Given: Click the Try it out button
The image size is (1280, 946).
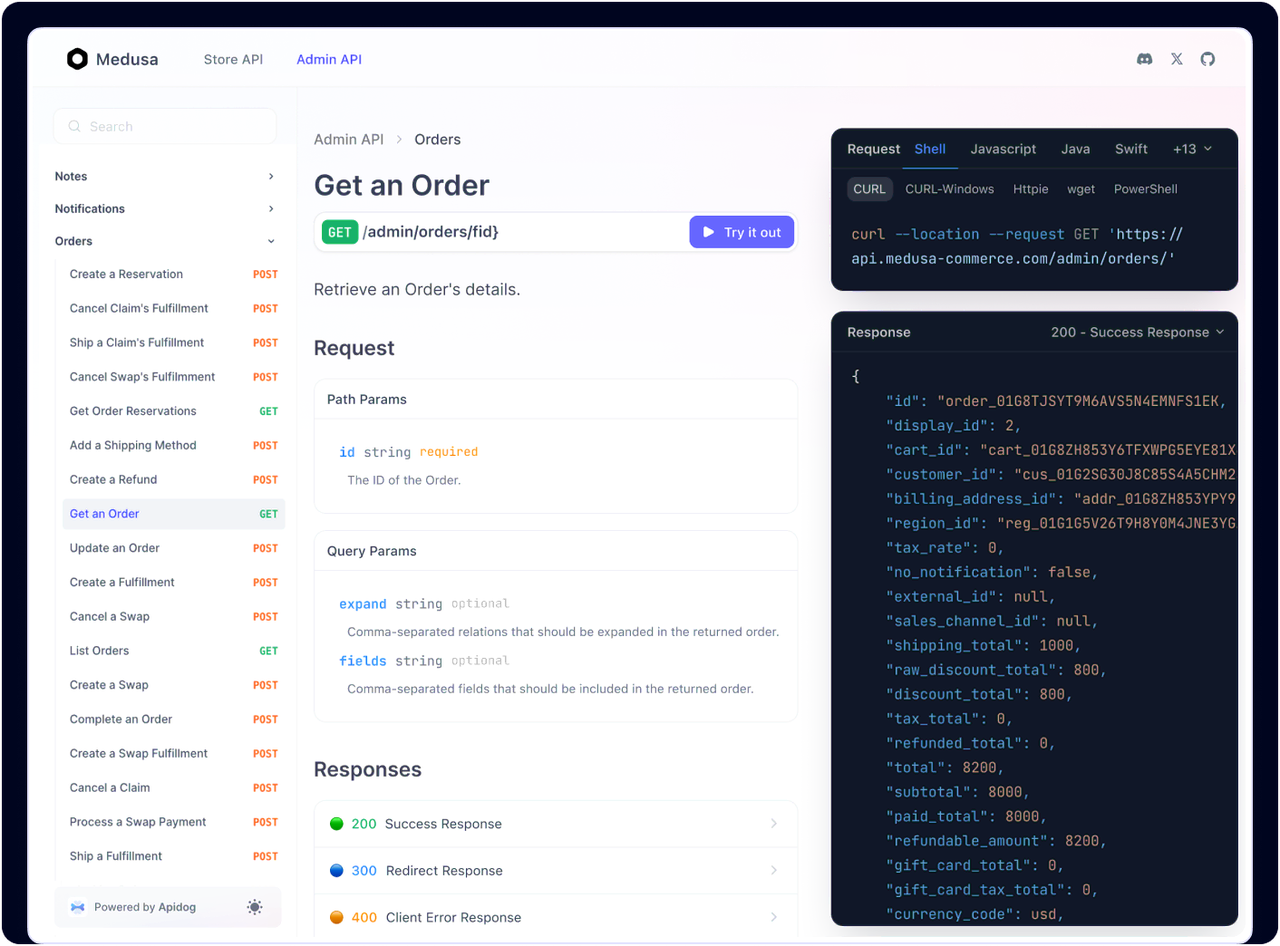Looking at the screenshot, I should [x=742, y=232].
